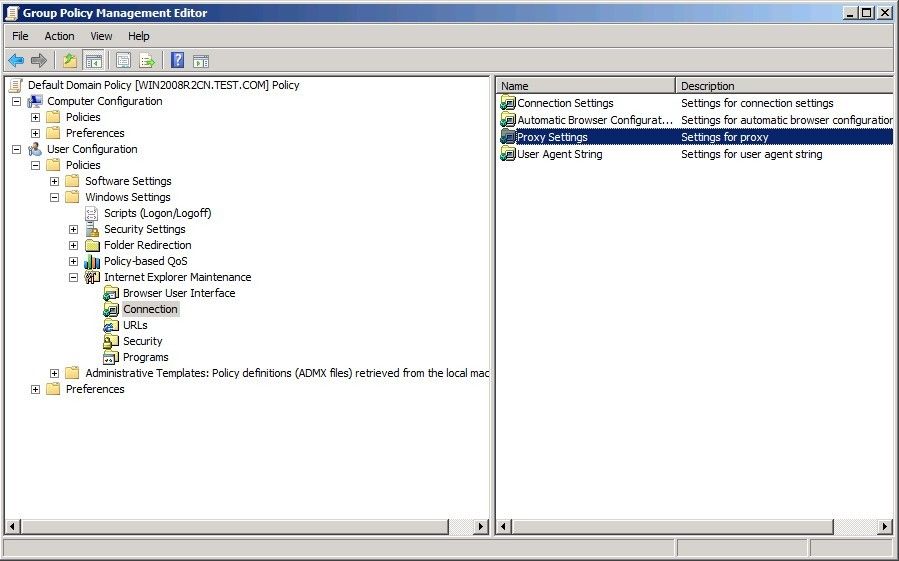899x561 pixels.
Task: Click the Folder Redirection folder icon
Action: 92,246
